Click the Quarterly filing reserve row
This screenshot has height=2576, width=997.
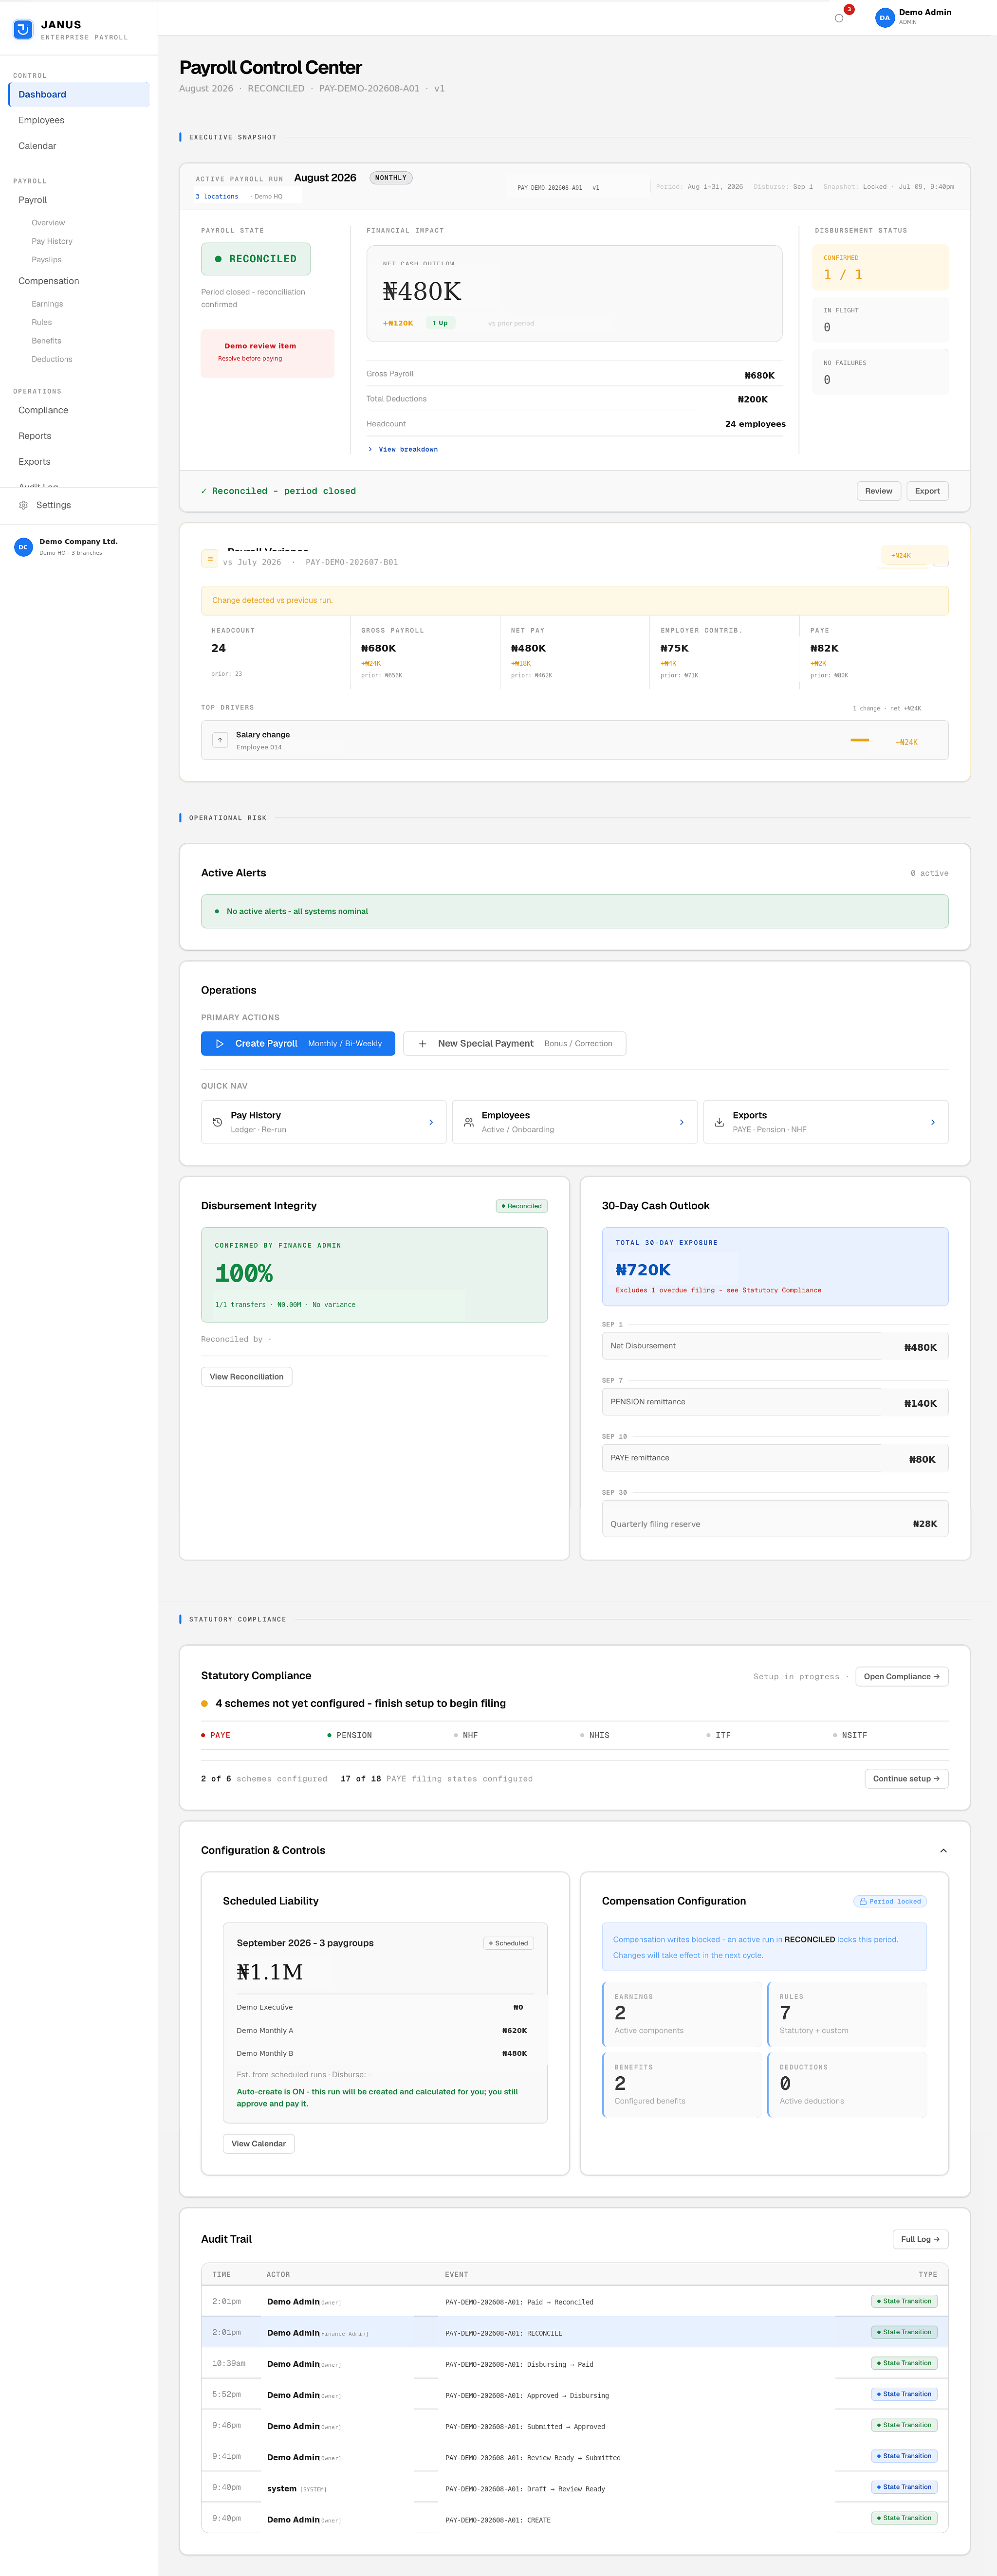point(775,1519)
